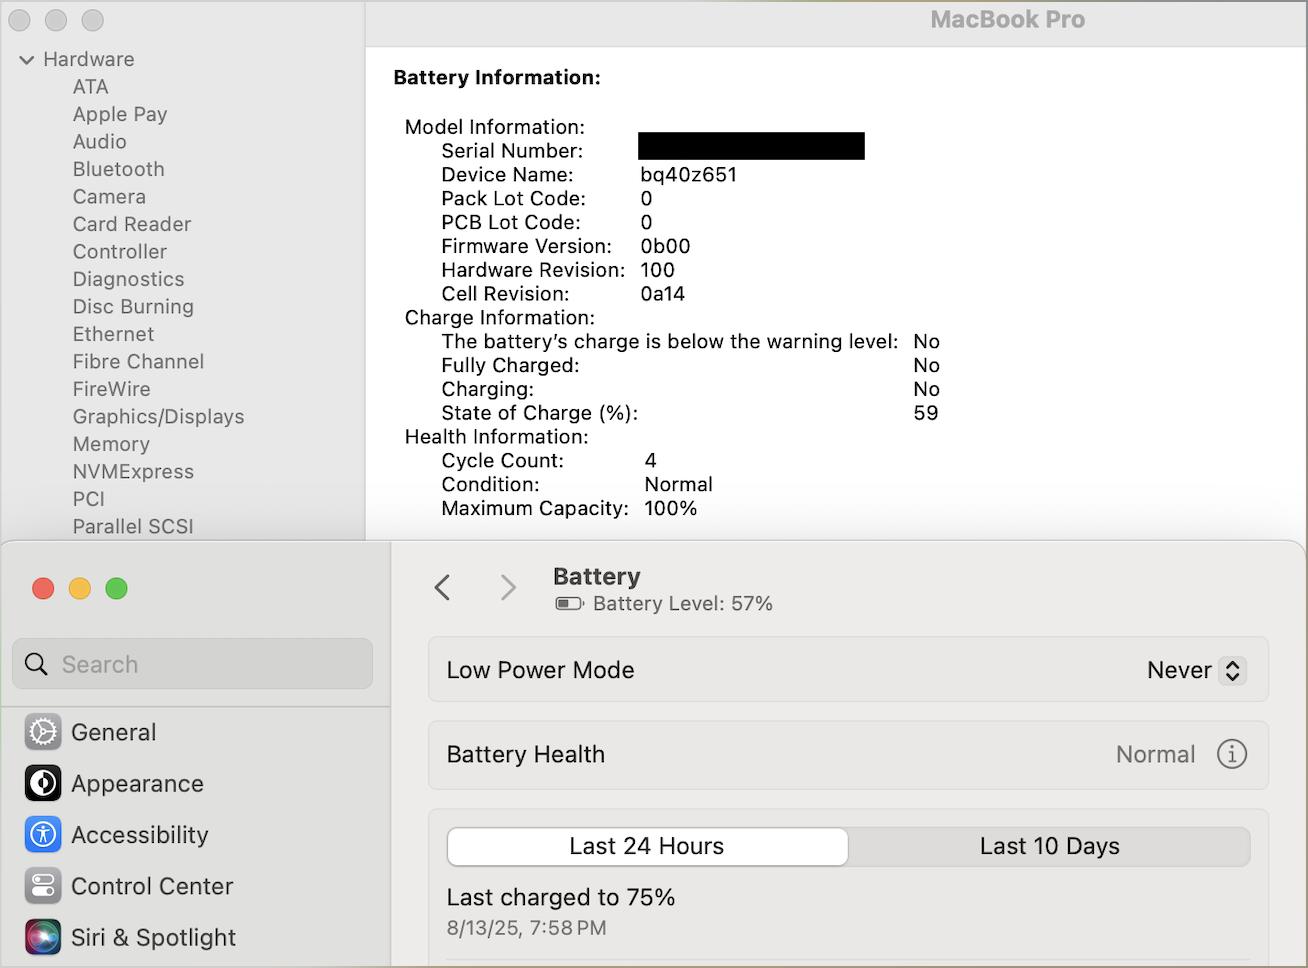Click Cycle Count value 4
The image size is (1308, 968).
tap(651, 461)
